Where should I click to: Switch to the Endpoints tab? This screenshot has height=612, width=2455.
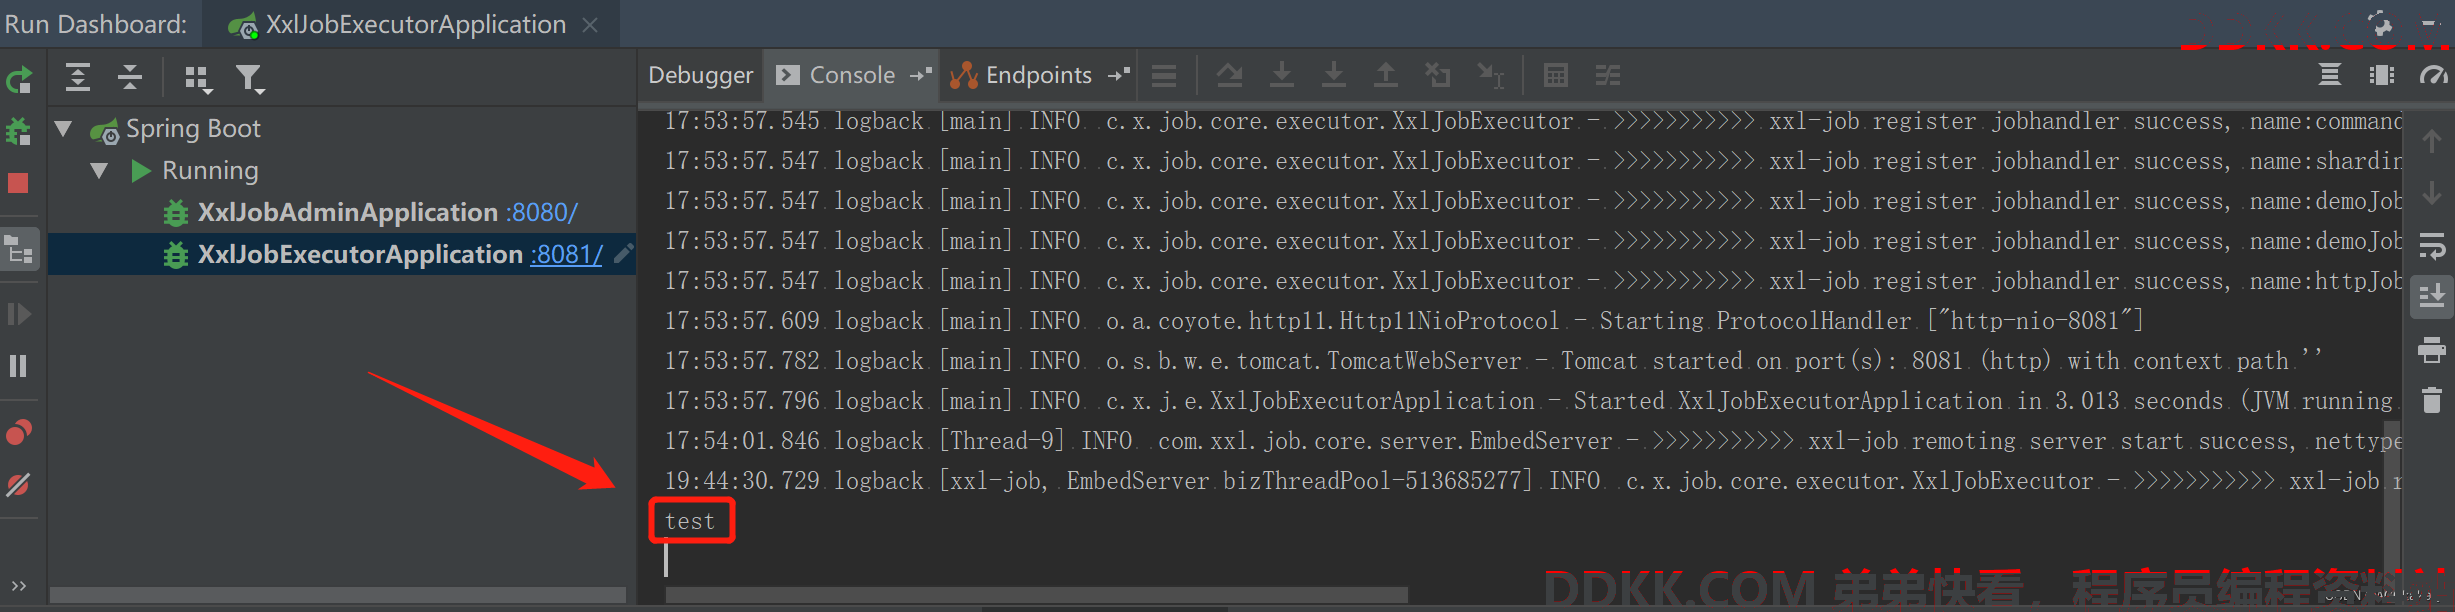(1039, 75)
